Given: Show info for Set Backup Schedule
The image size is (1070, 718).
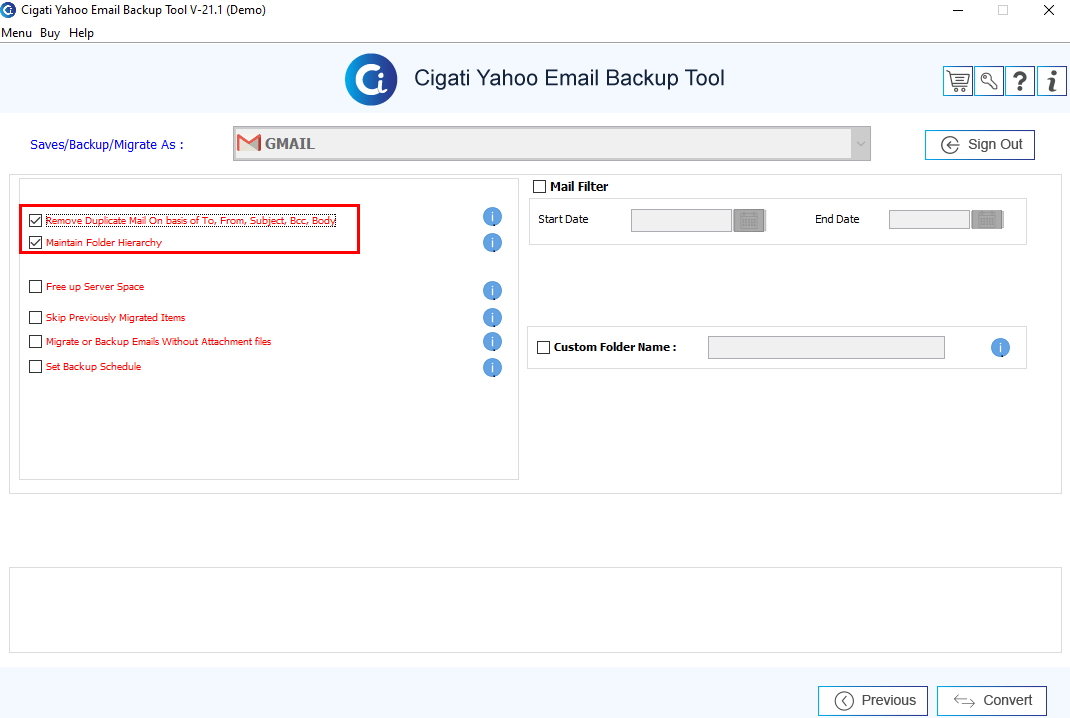Looking at the screenshot, I should 492,368.
